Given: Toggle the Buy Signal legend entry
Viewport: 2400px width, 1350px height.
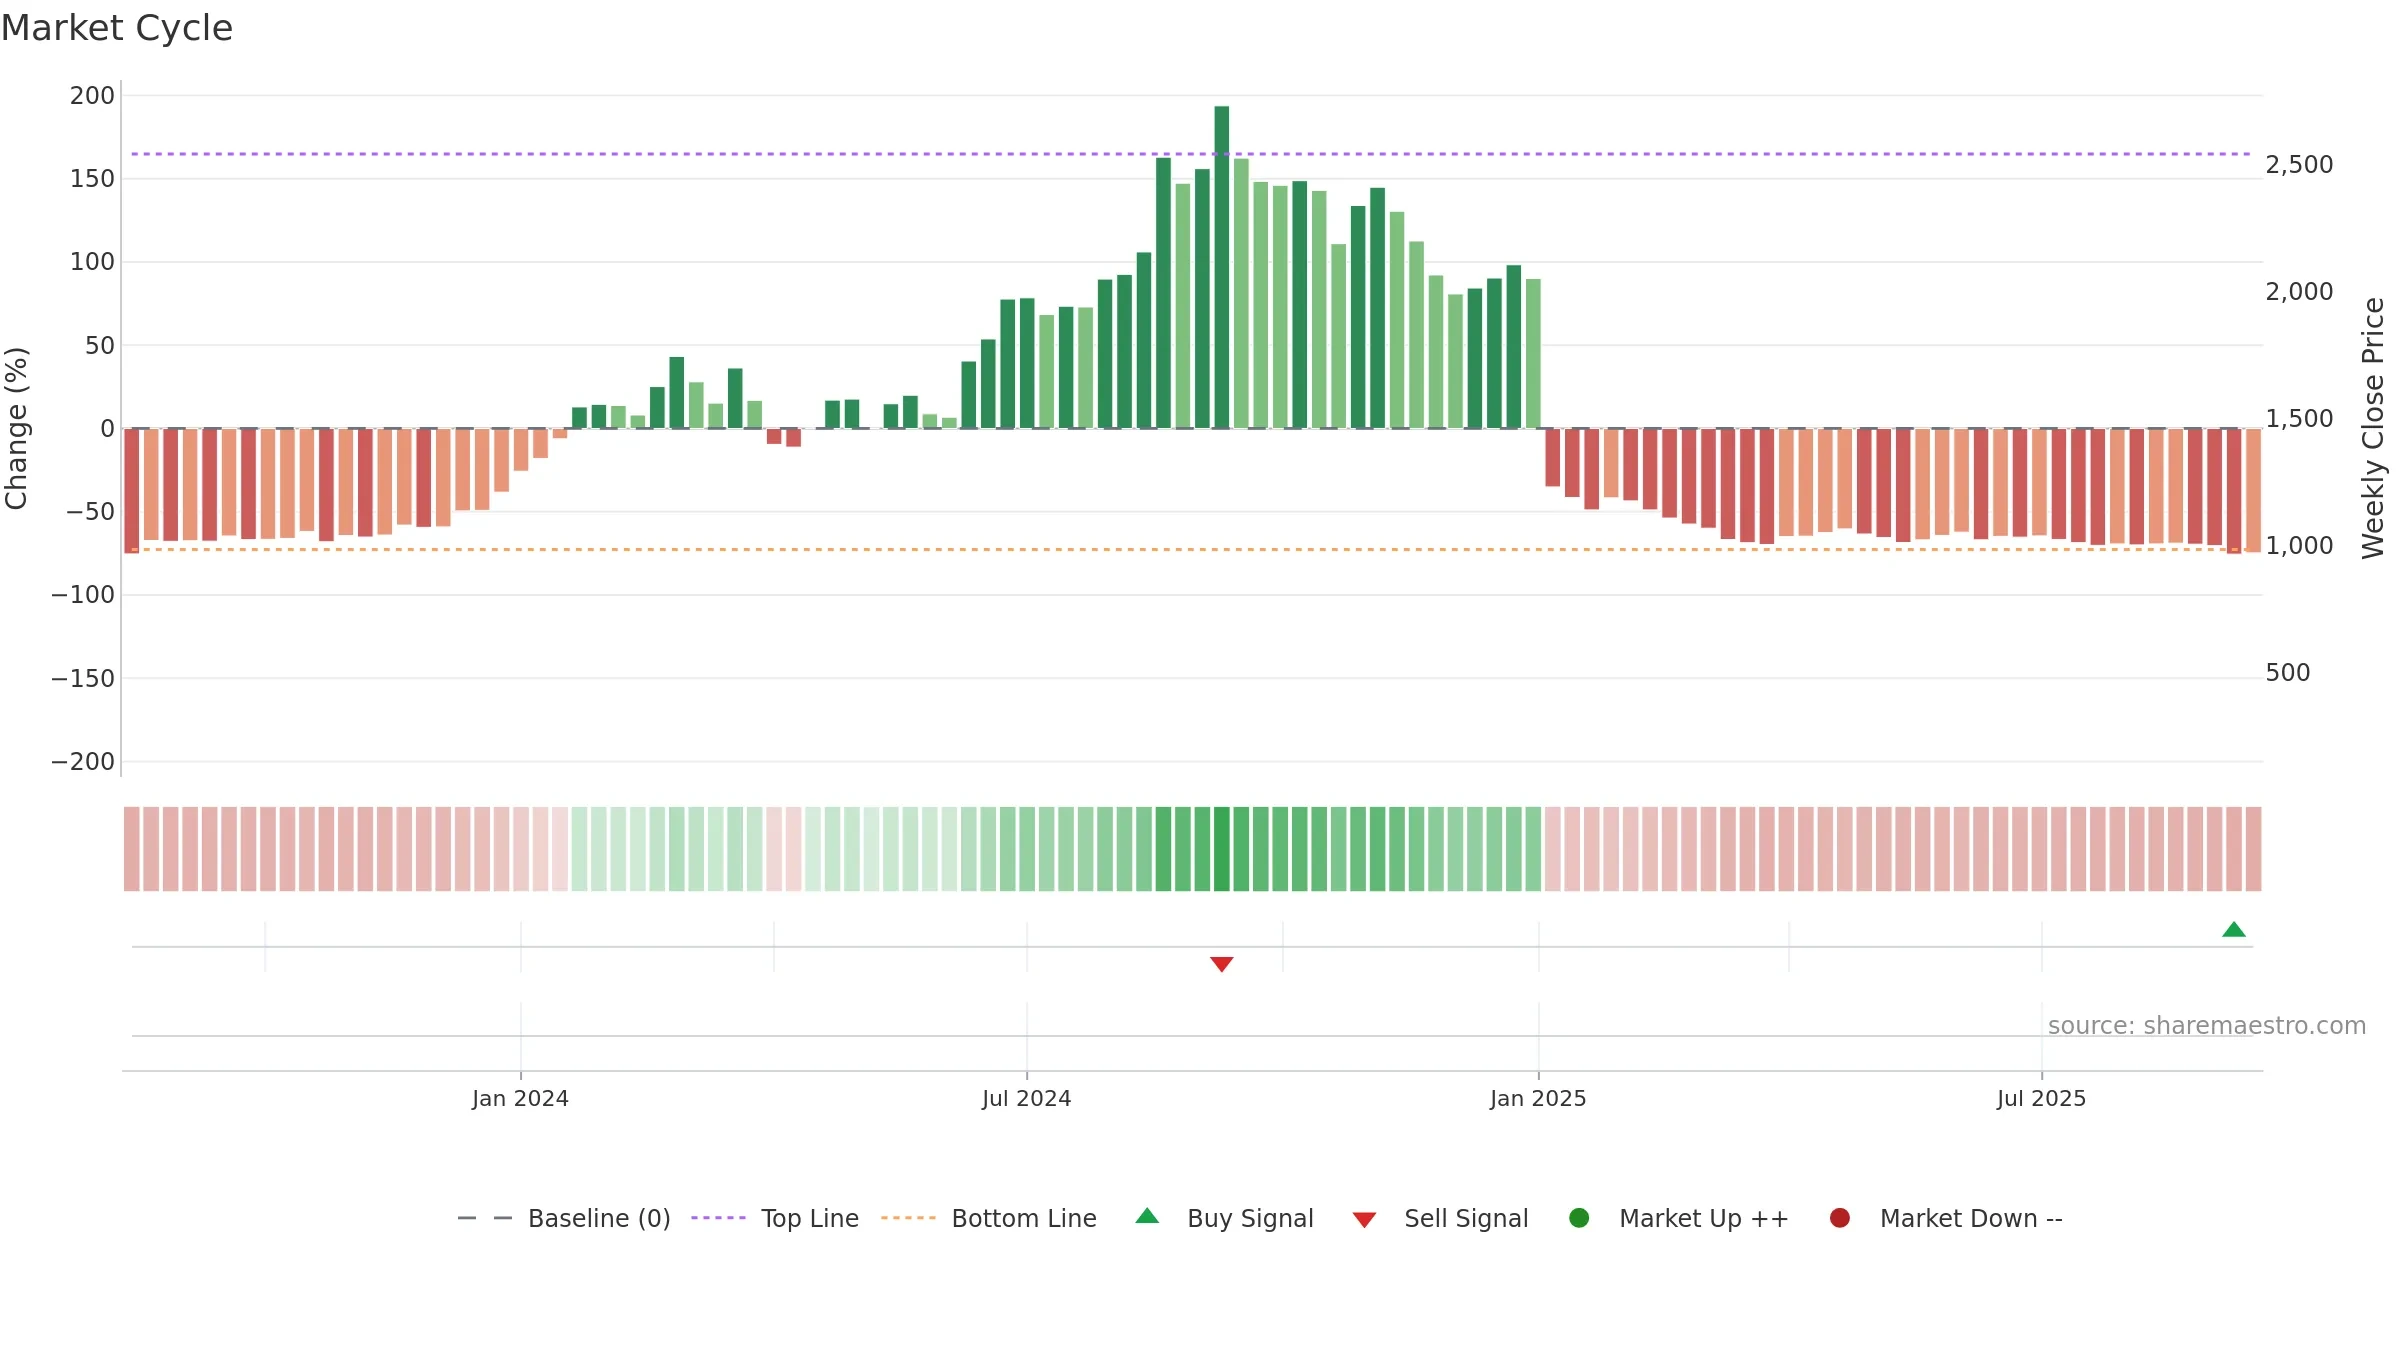Looking at the screenshot, I should (1225, 1219).
